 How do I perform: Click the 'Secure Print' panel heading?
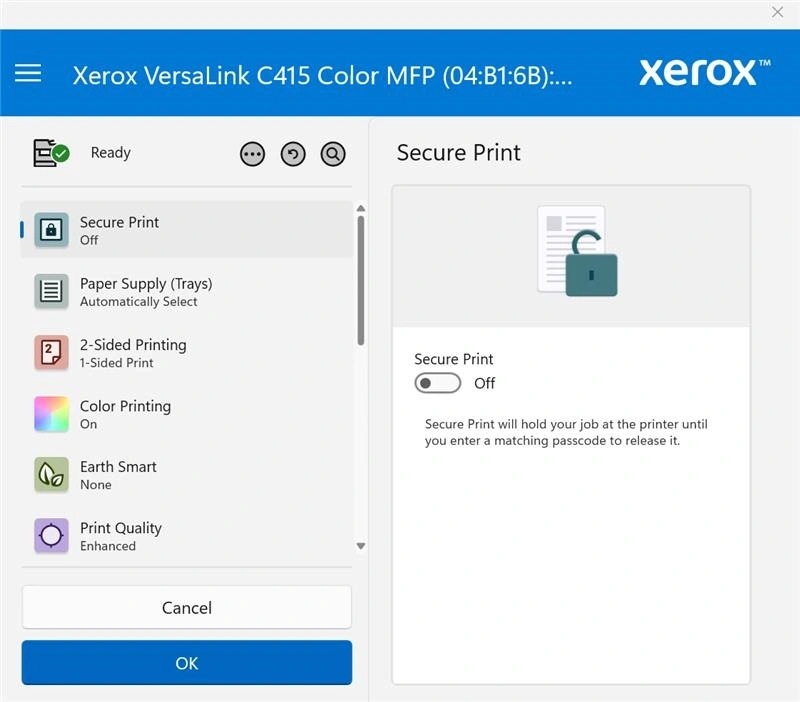click(x=459, y=153)
